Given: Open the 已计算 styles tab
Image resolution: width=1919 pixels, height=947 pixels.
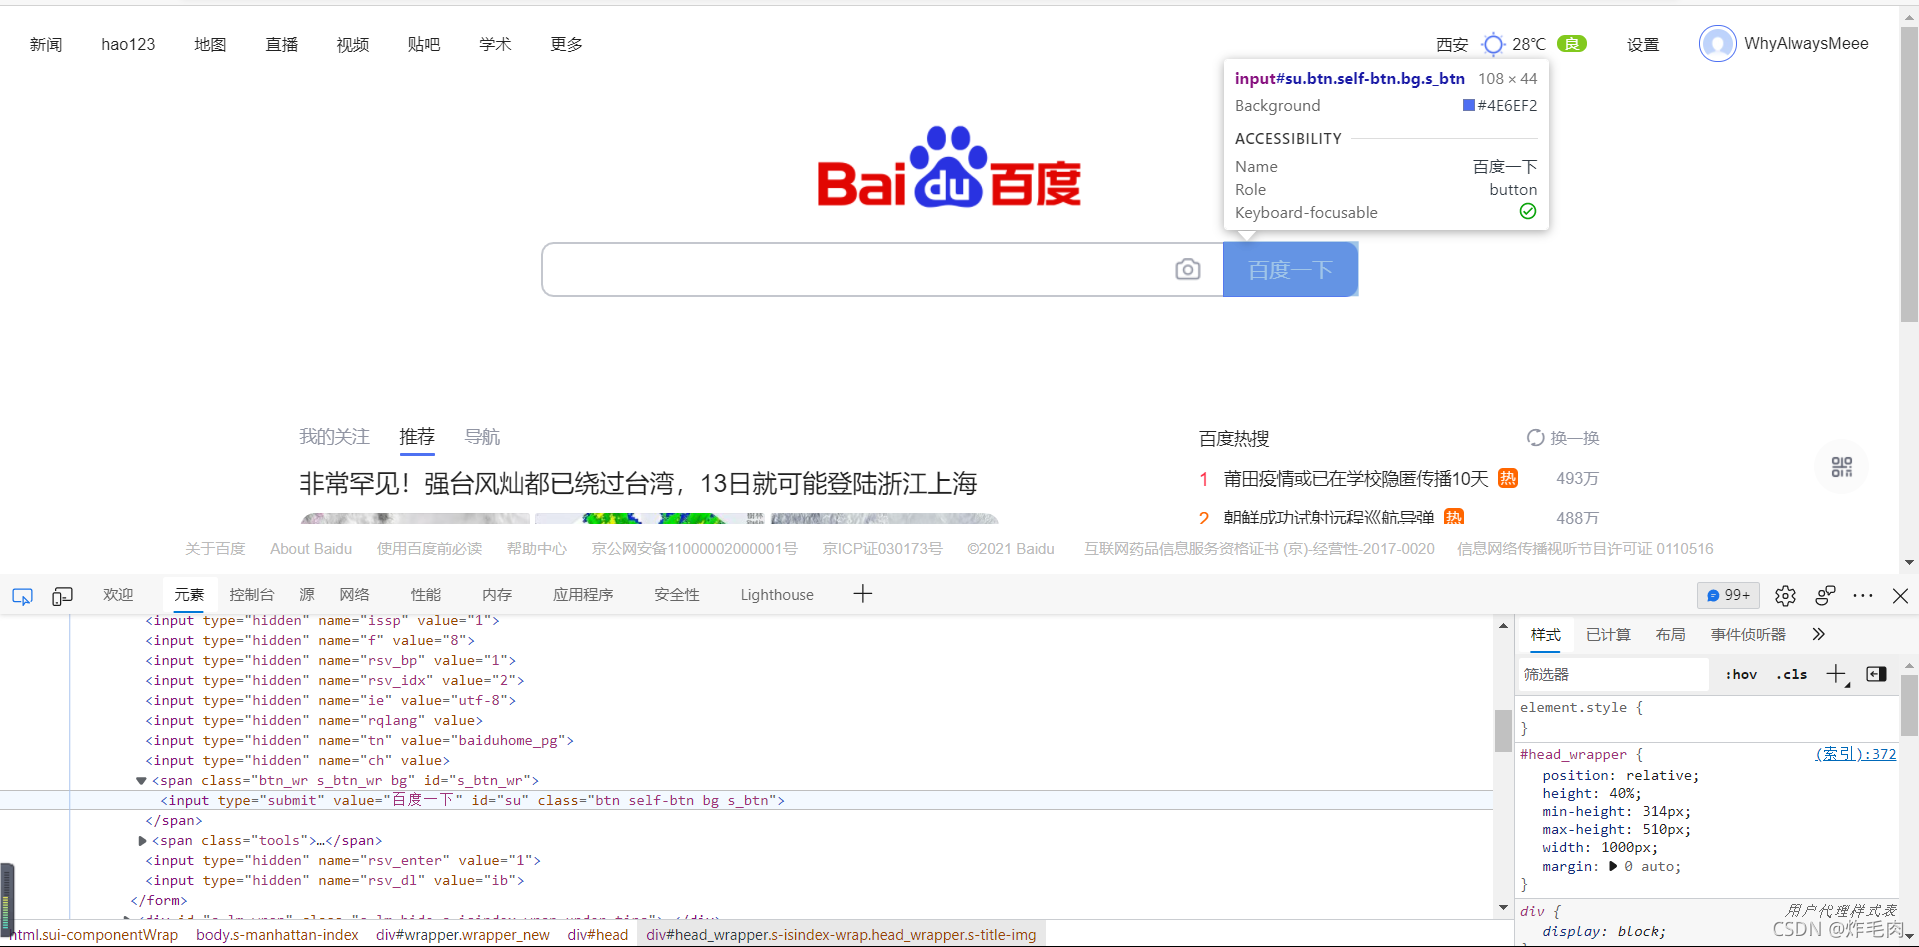Looking at the screenshot, I should click(x=1607, y=634).
